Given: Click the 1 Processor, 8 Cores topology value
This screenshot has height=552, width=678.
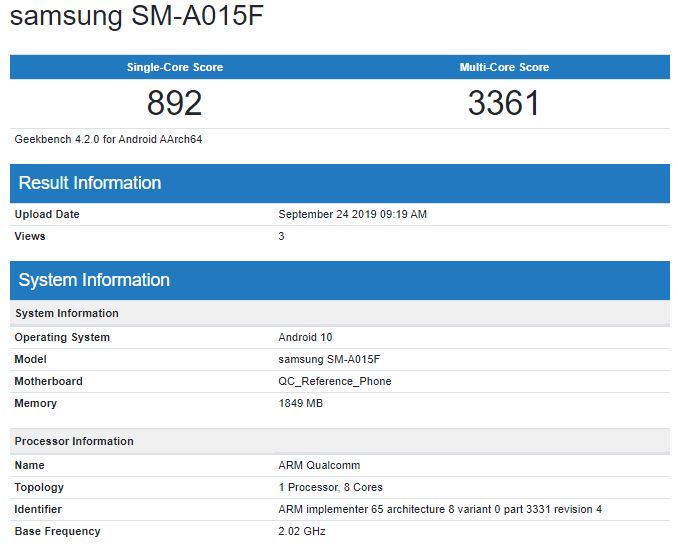Looking at the screenshot, I should click(330, 487).
